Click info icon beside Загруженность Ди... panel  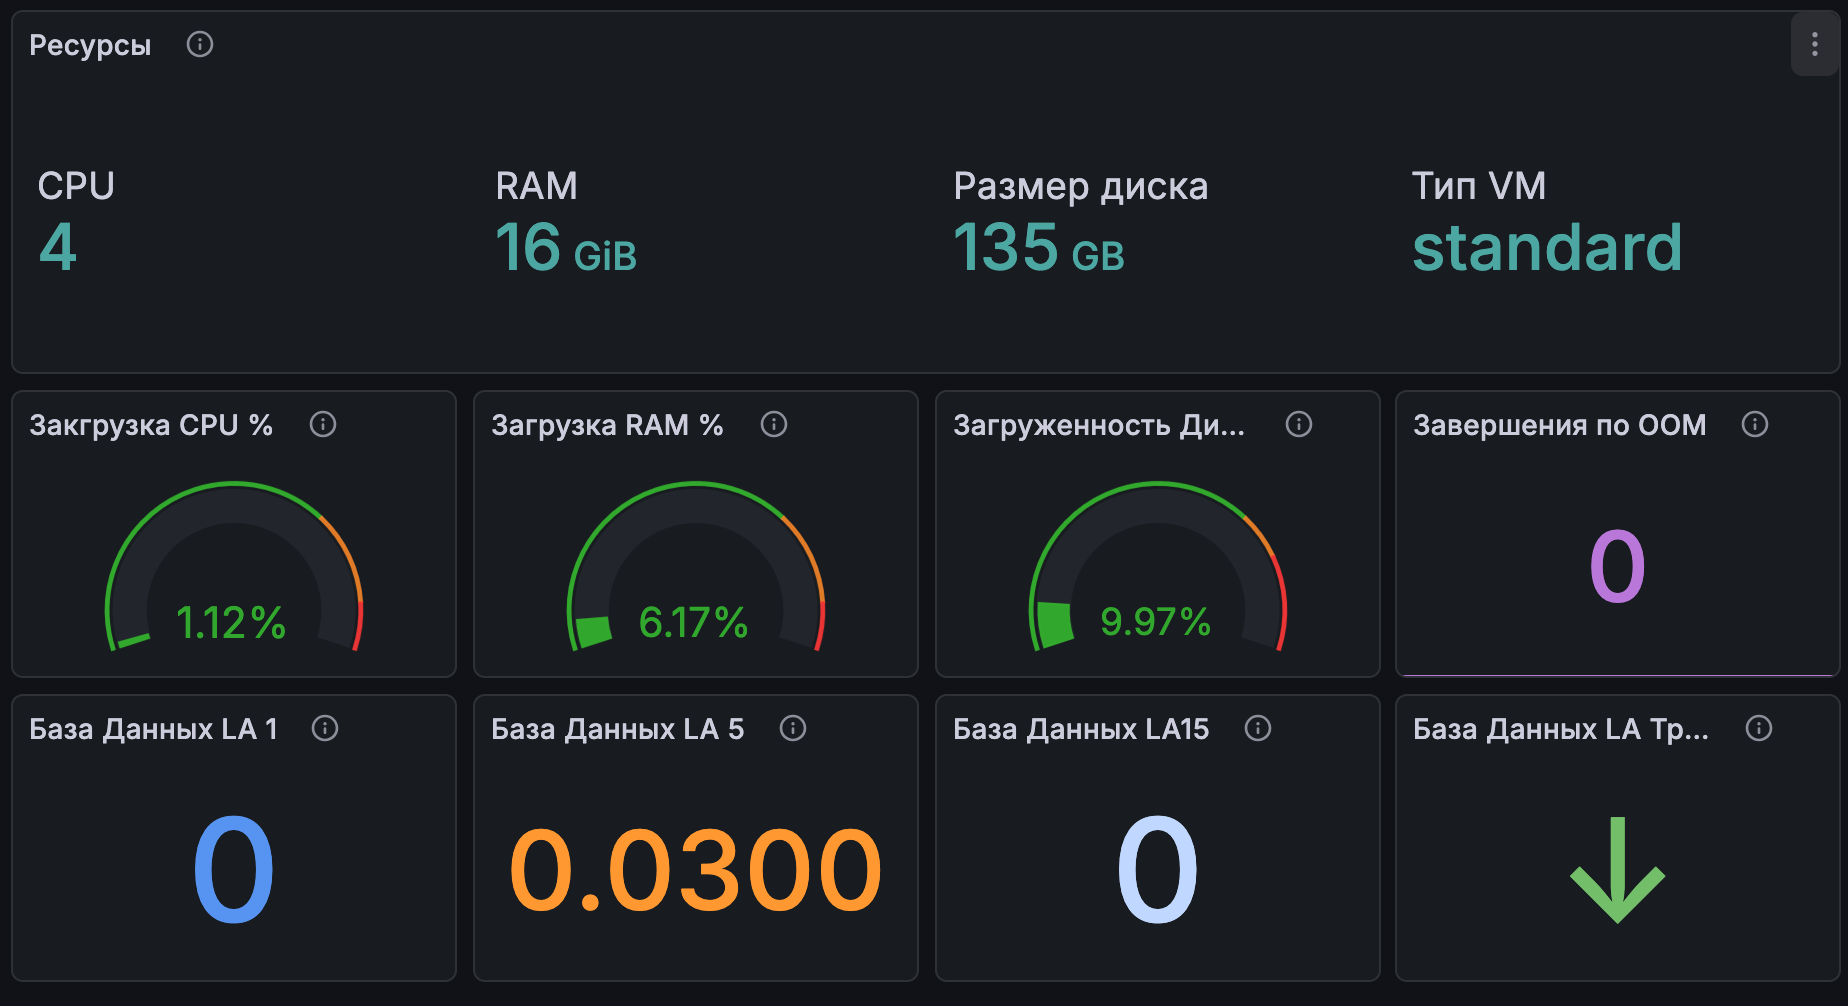coord(1299,424)
